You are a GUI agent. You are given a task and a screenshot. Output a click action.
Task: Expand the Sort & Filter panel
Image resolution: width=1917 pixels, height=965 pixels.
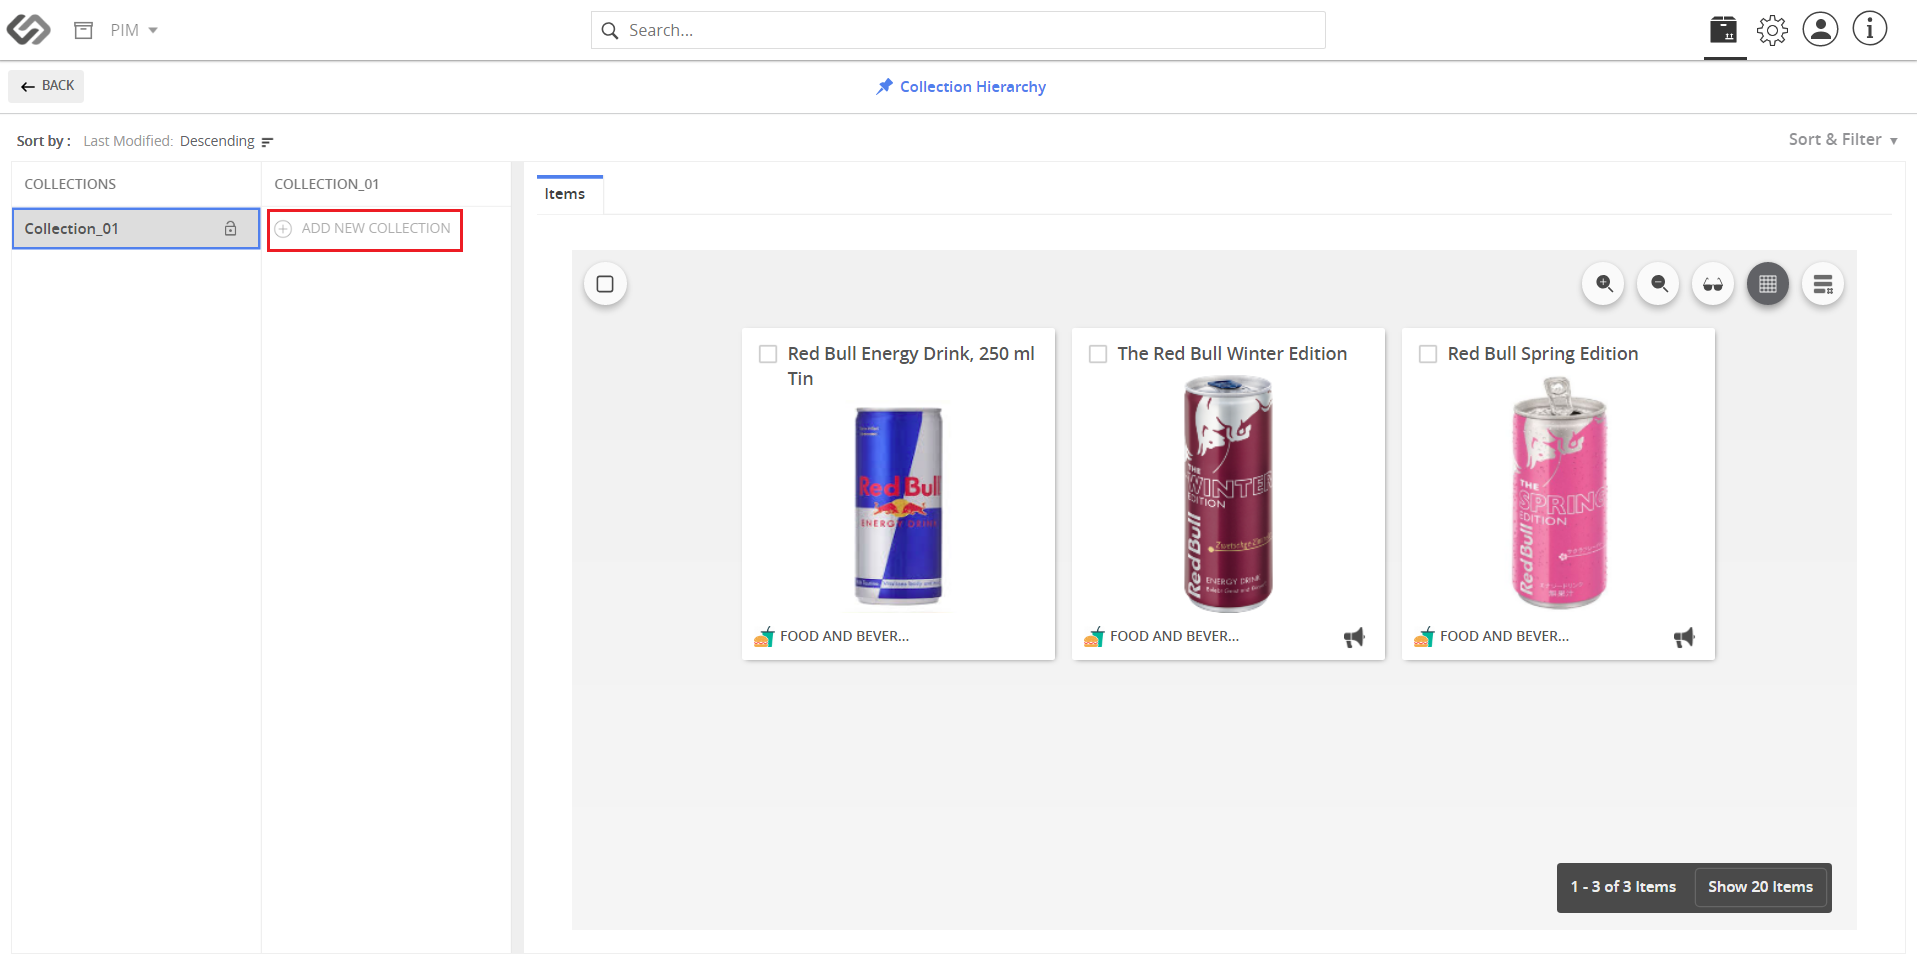click(x=1843, y=140)
